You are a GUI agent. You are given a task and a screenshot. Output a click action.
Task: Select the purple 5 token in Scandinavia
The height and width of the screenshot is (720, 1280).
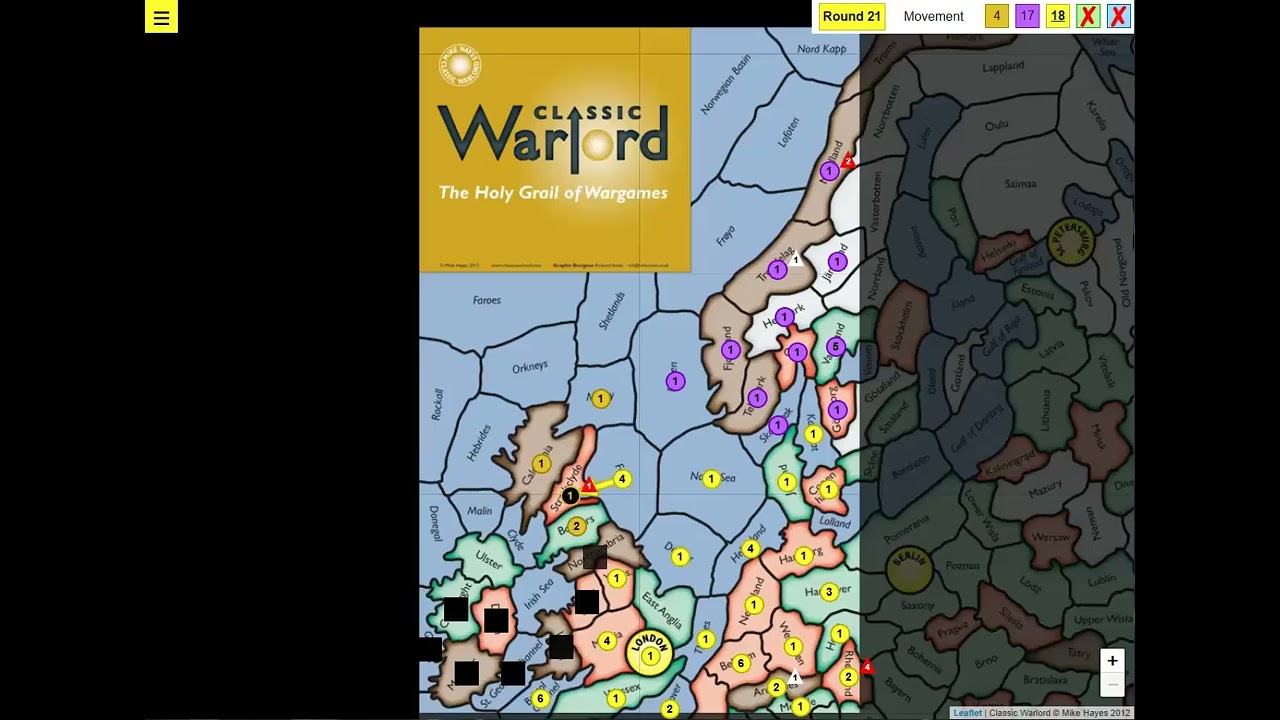coord(835,347)
